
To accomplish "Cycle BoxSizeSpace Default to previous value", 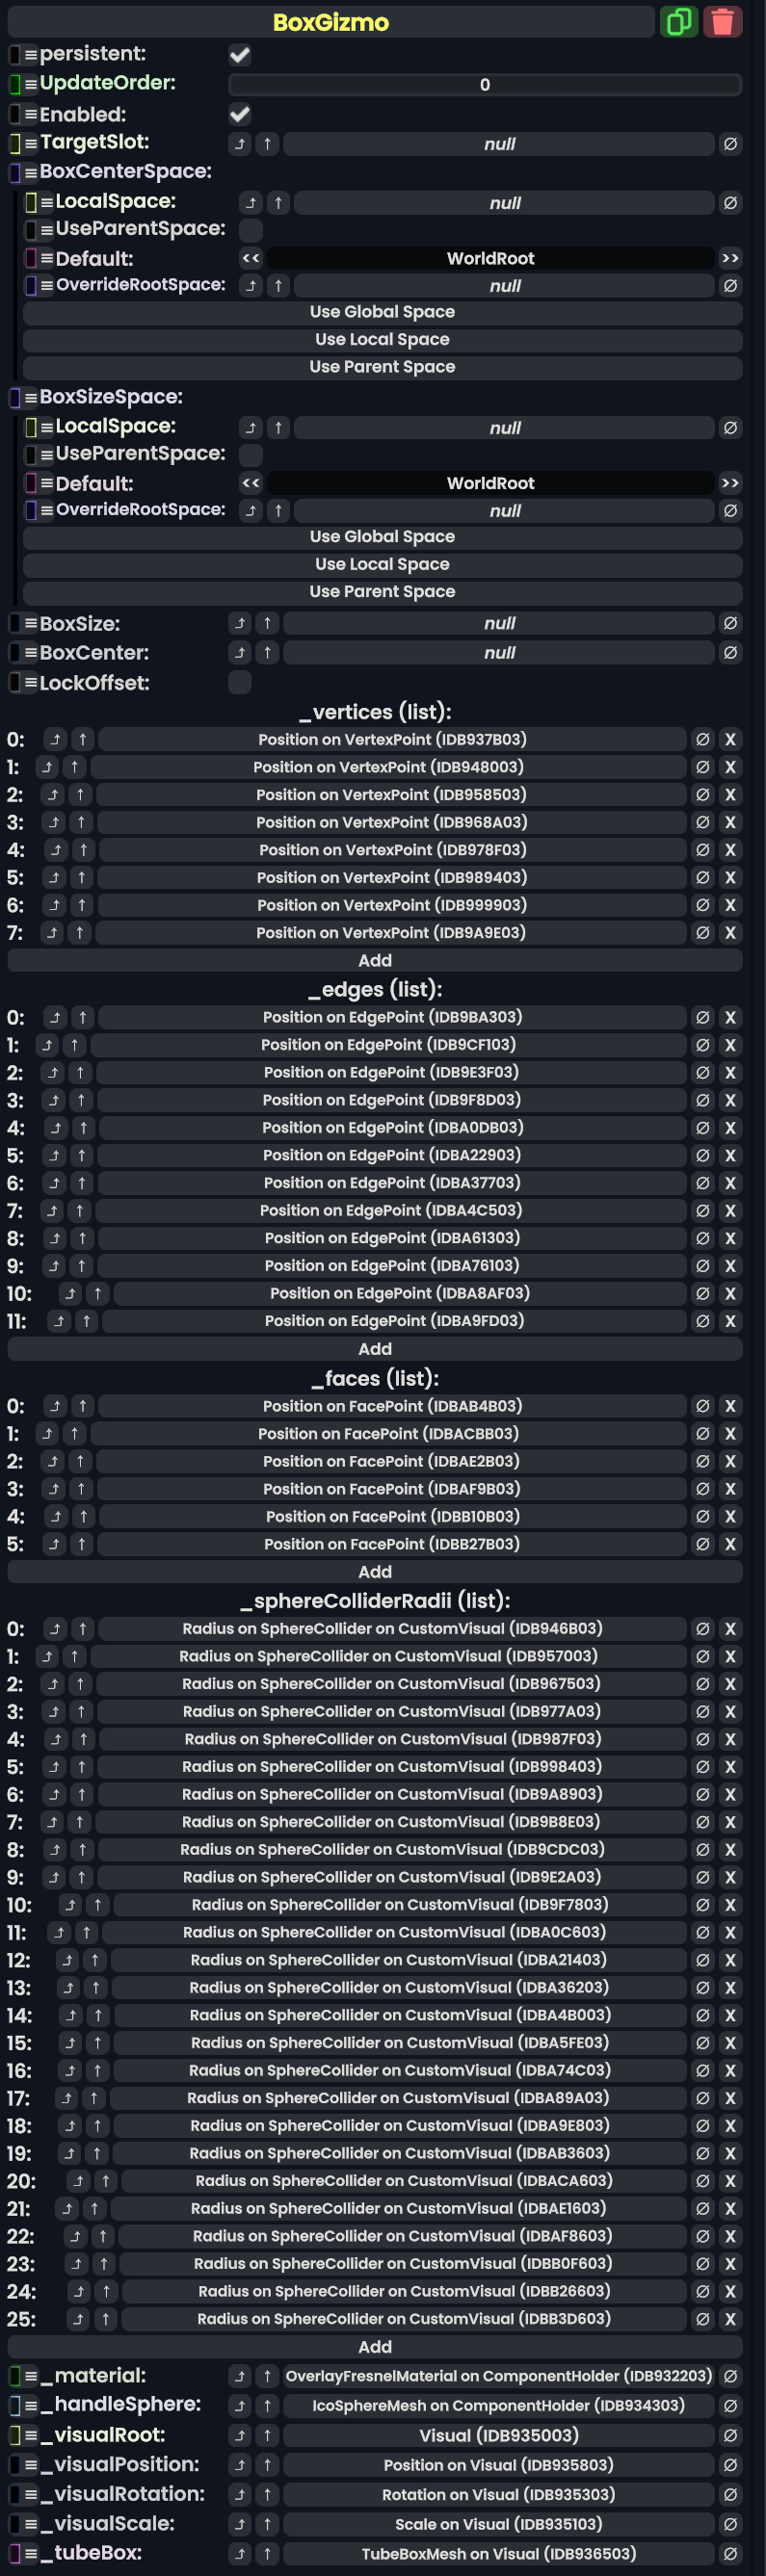I will 251,483.
